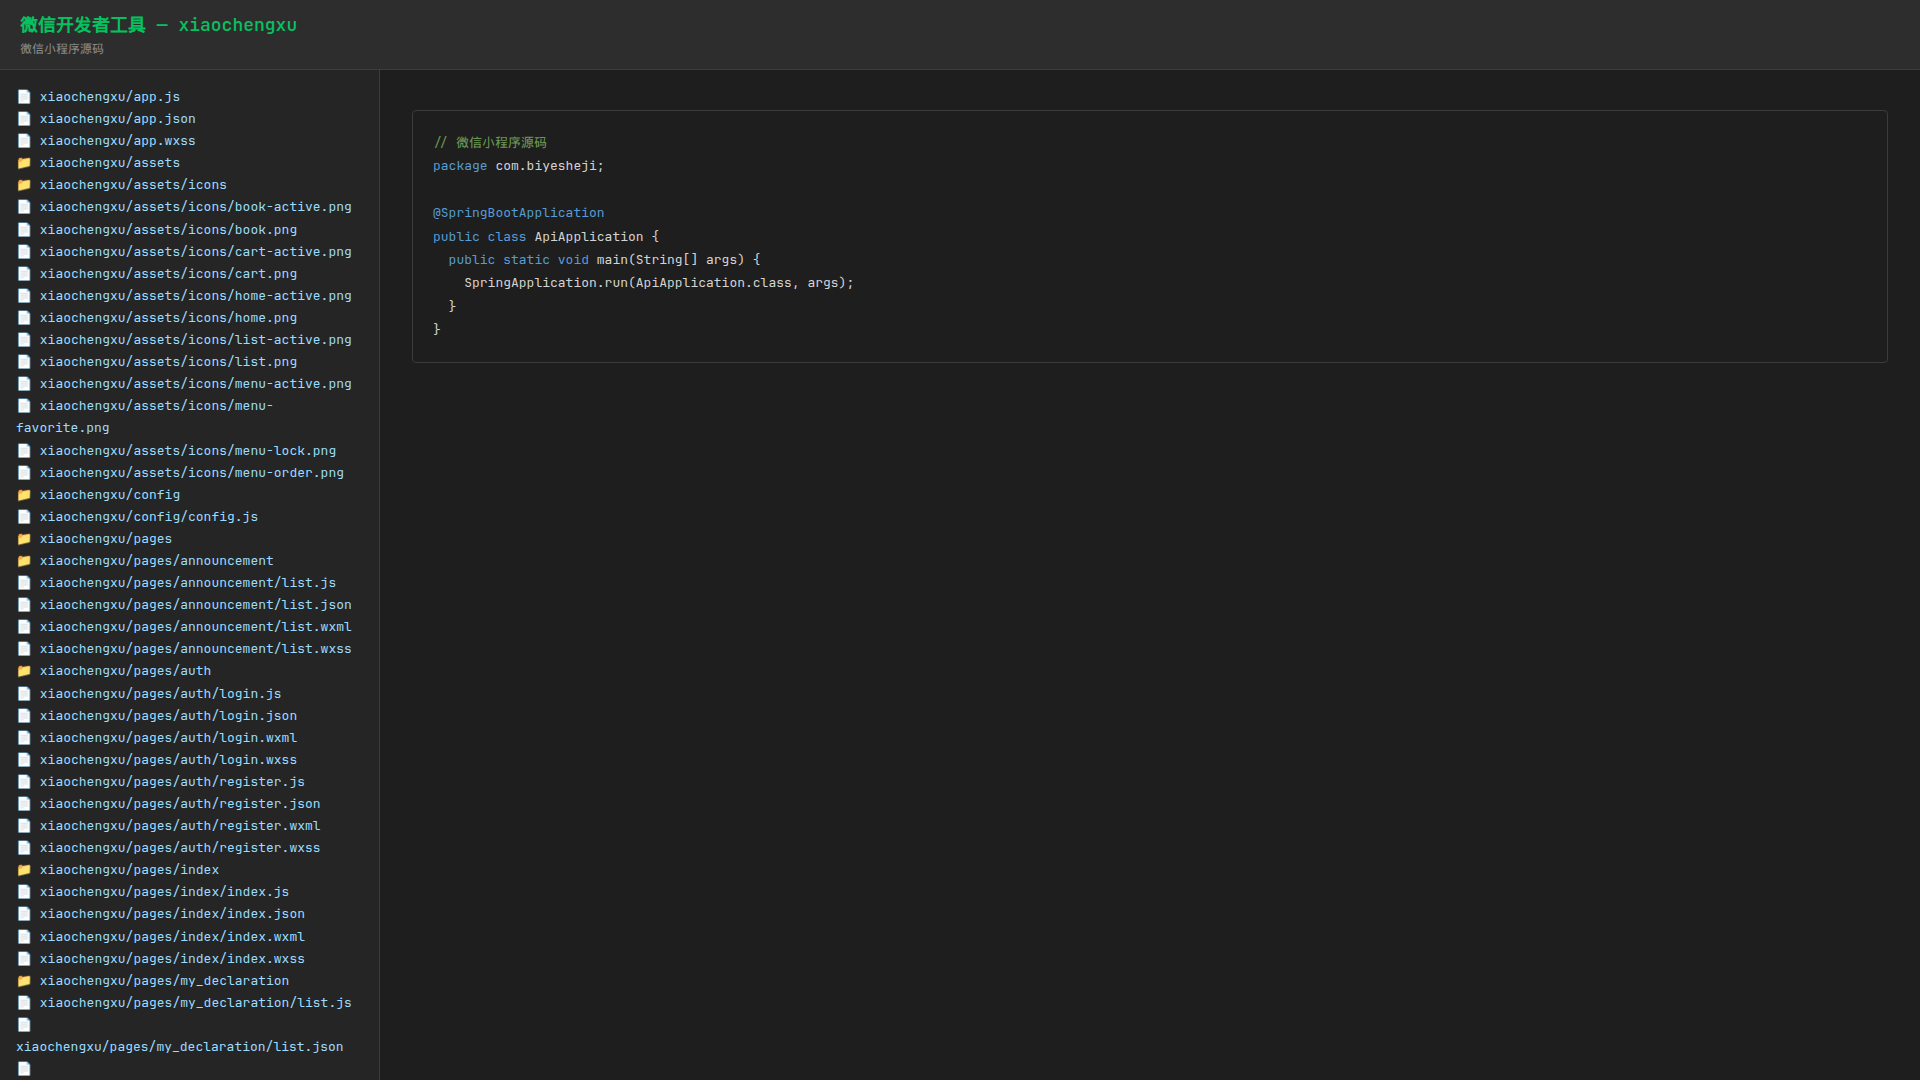The height and width of the screenshot is (1080, 1920).
Task: Open pages/index/index.json
Action: coord(172,914)
